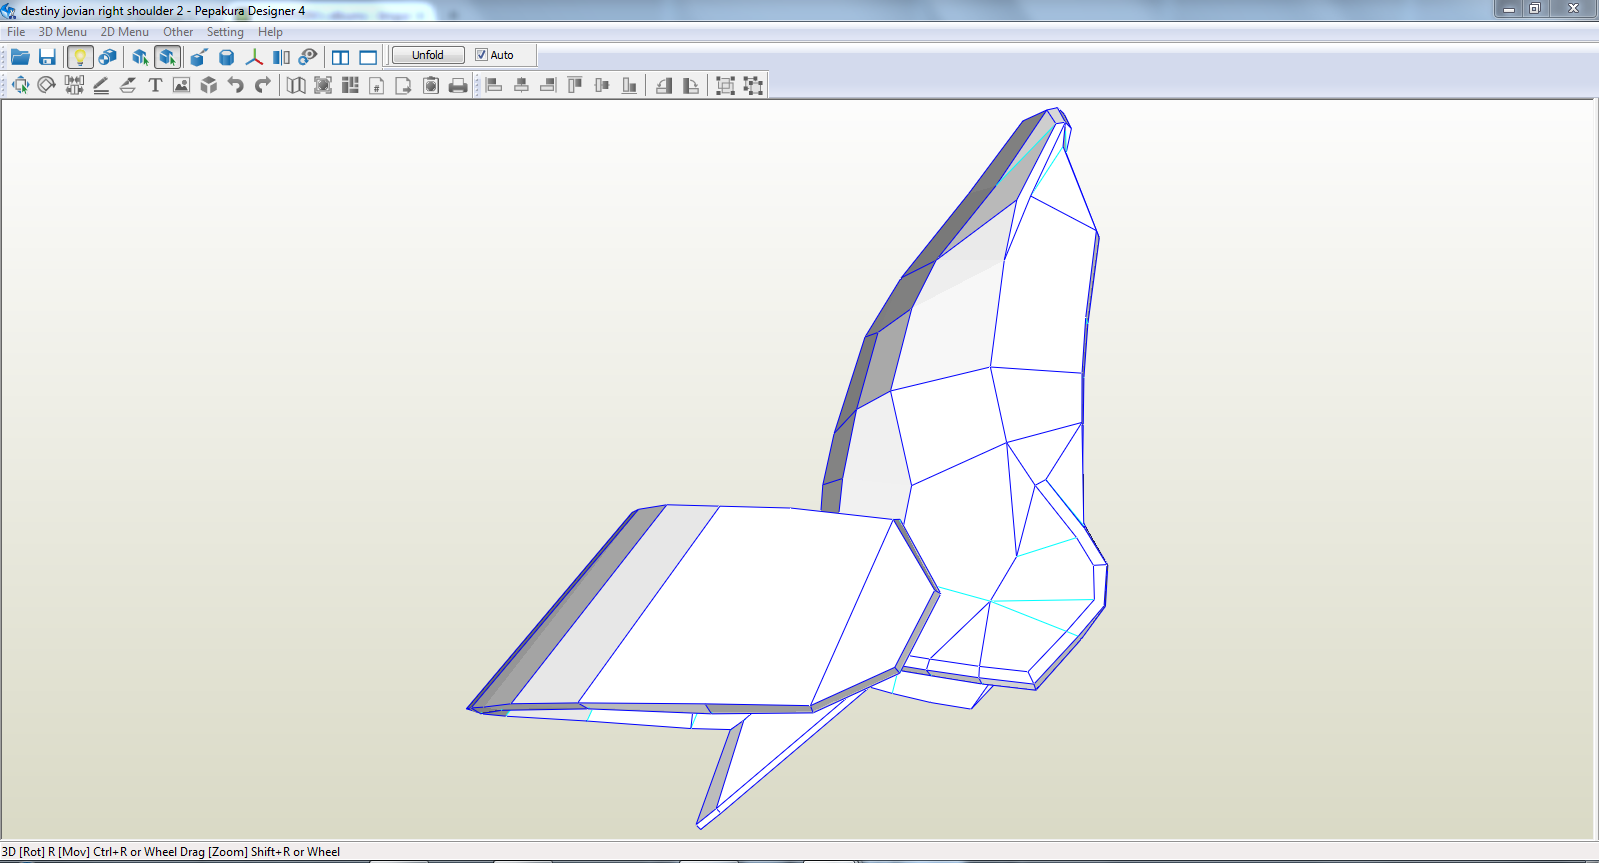Switch to split two-pane window layout

point(341,57)
